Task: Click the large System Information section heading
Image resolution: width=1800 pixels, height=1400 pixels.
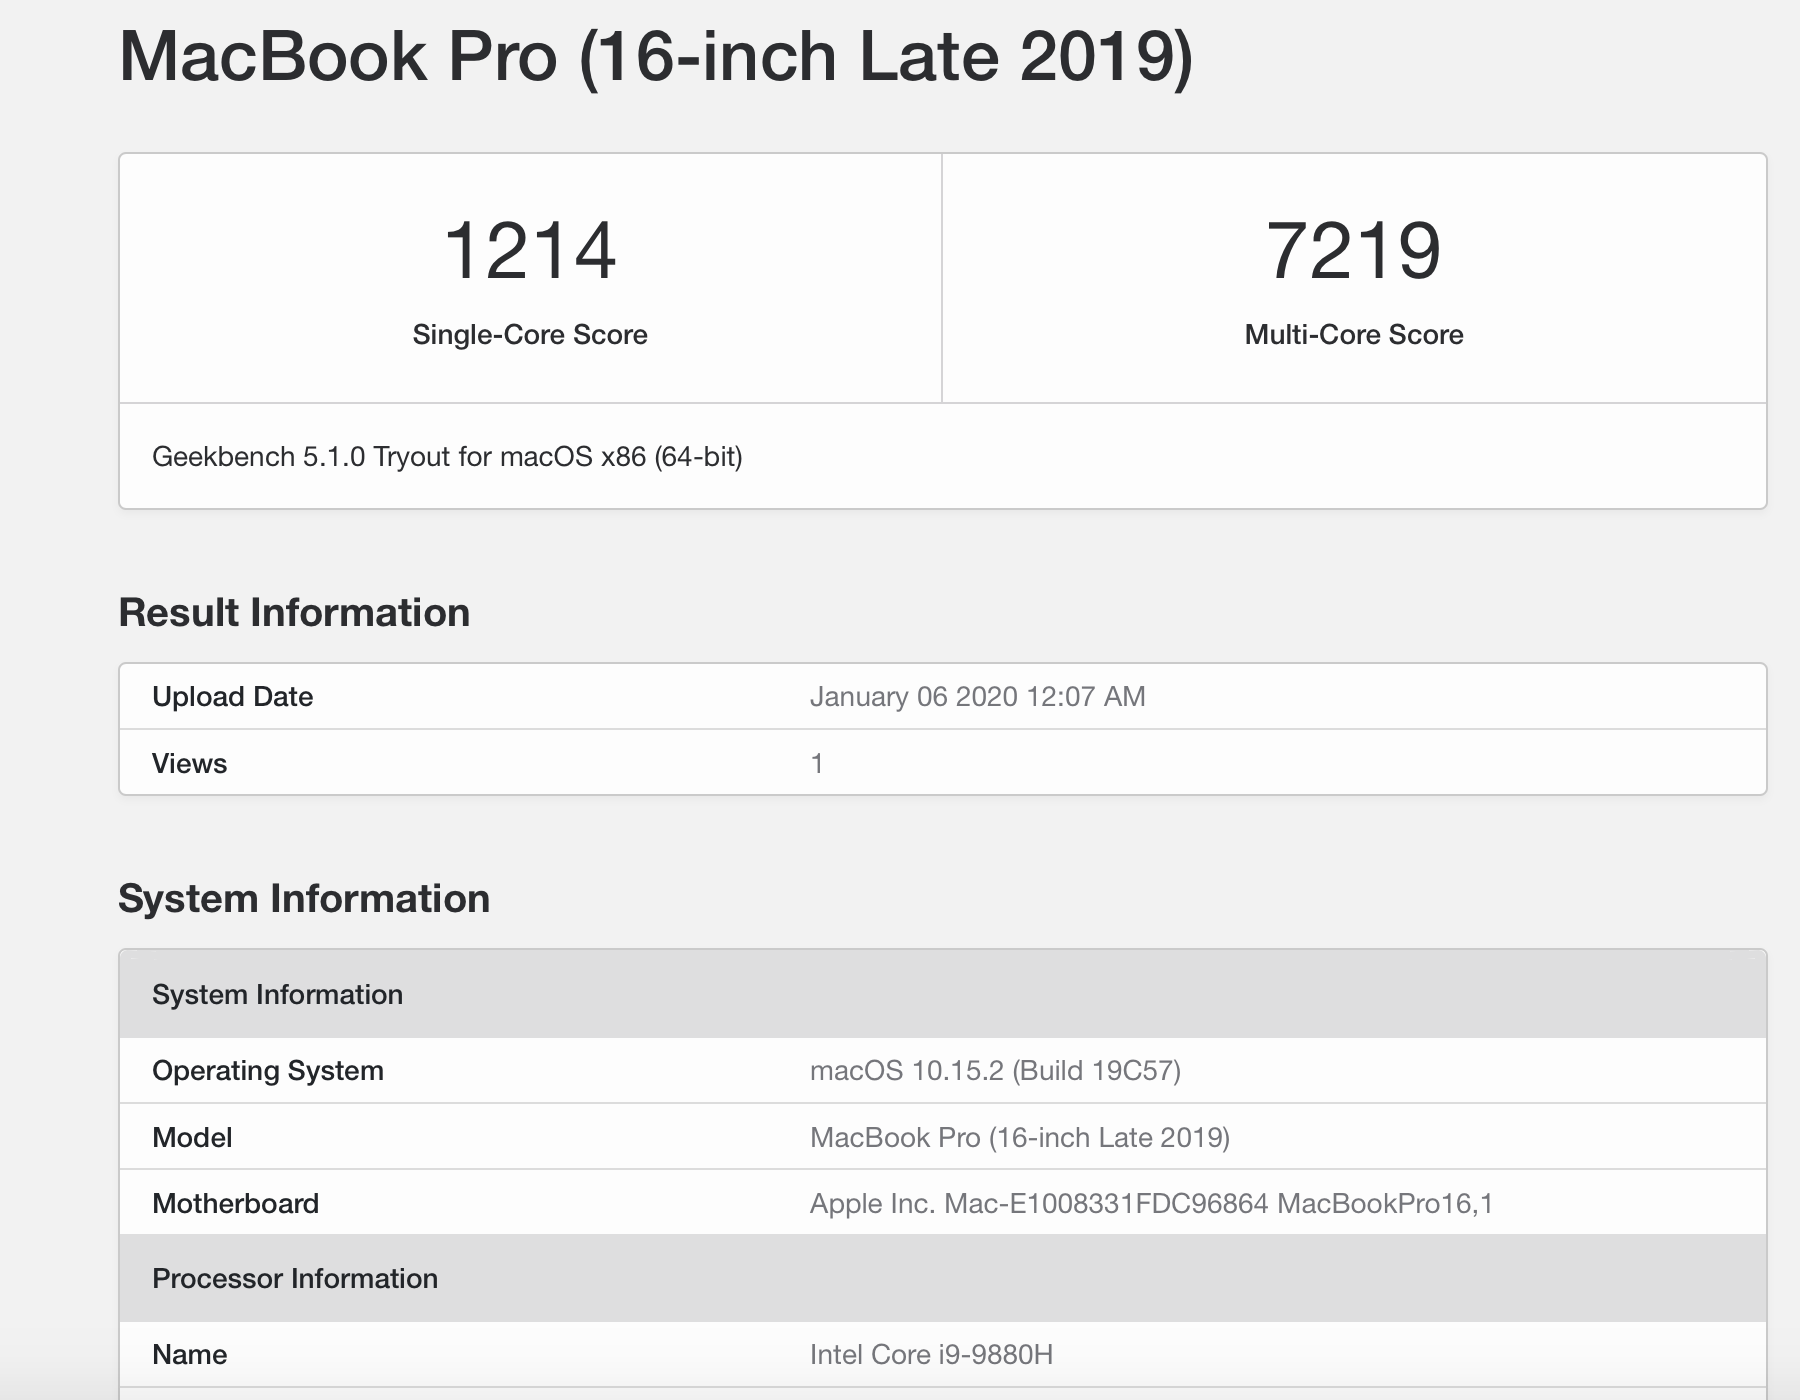Action: point(304,899)
